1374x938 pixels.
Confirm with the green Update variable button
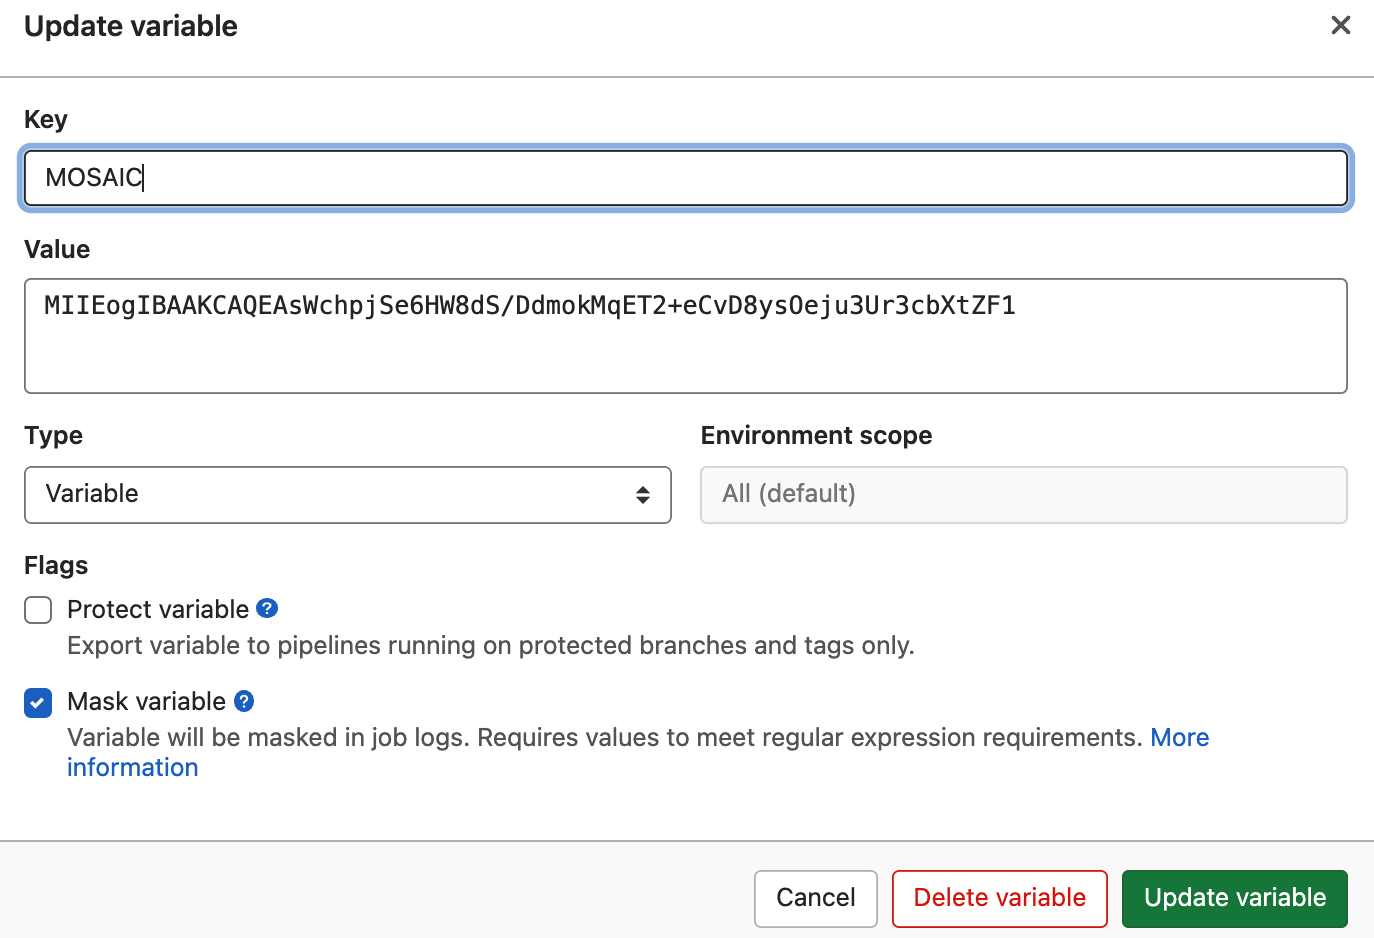1234,898
